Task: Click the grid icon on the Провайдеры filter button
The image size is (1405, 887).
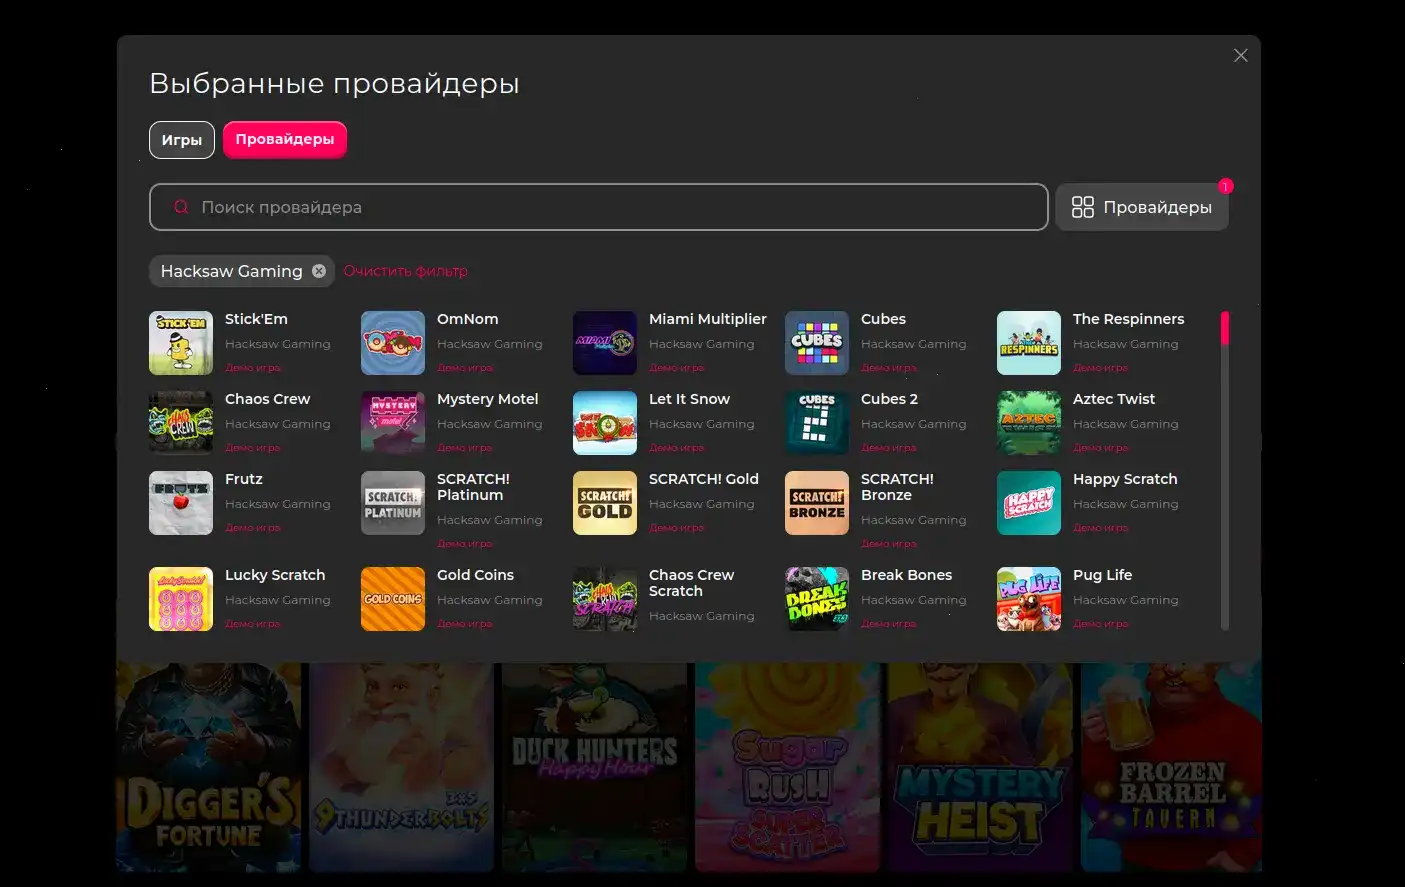Action: coord(1083,207)
